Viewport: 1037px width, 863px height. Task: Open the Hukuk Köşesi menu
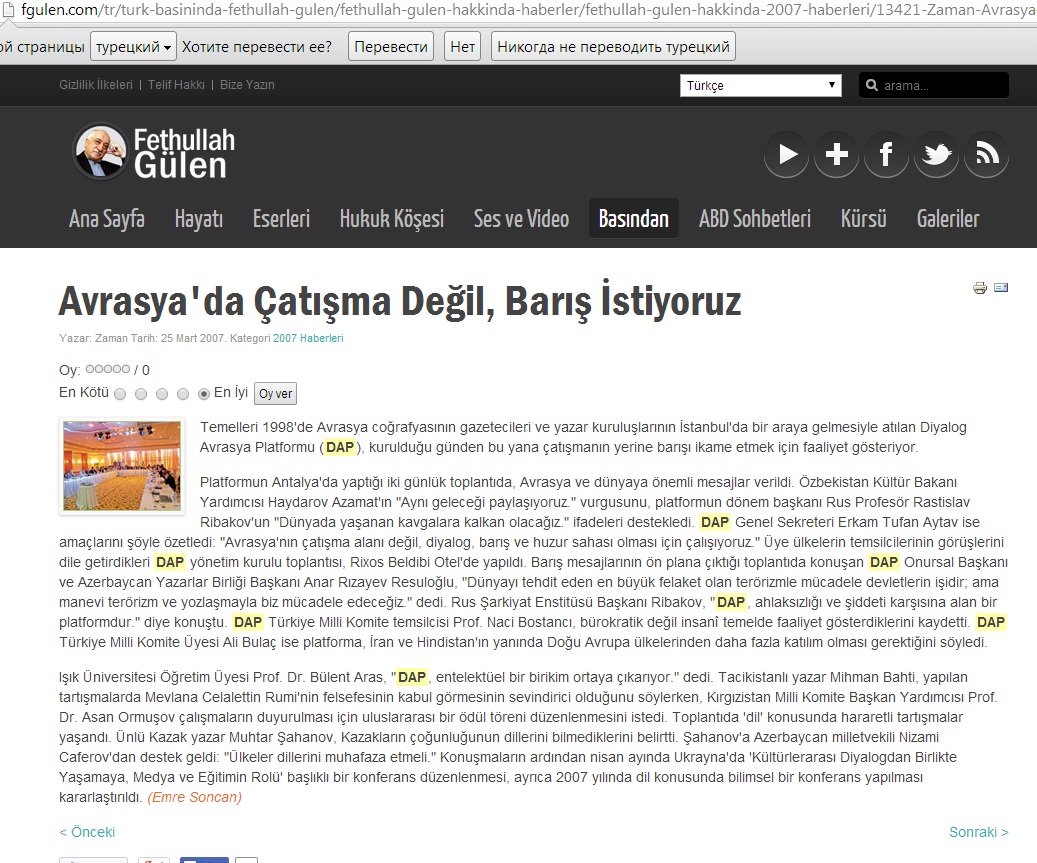click(391, 219)
